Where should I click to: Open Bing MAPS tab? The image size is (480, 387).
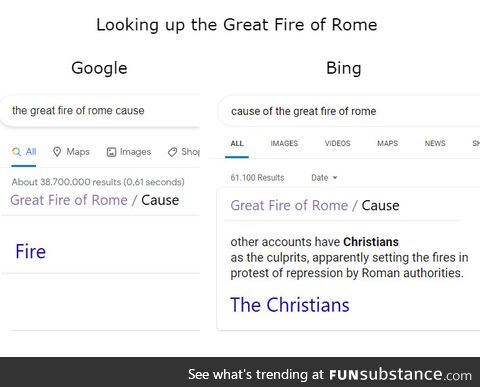click(x=387, y=143)
